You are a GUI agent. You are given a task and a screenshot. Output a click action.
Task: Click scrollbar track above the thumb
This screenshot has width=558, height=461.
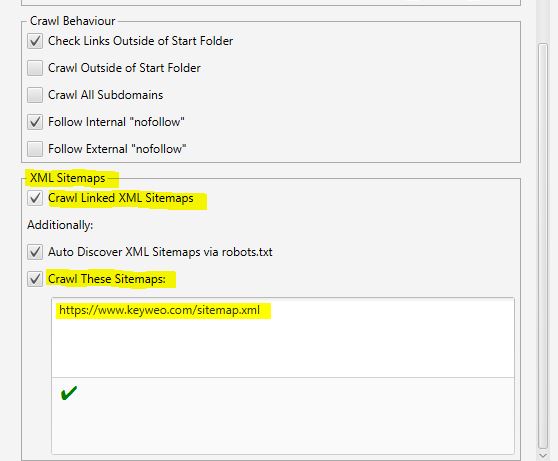point(543,21)
